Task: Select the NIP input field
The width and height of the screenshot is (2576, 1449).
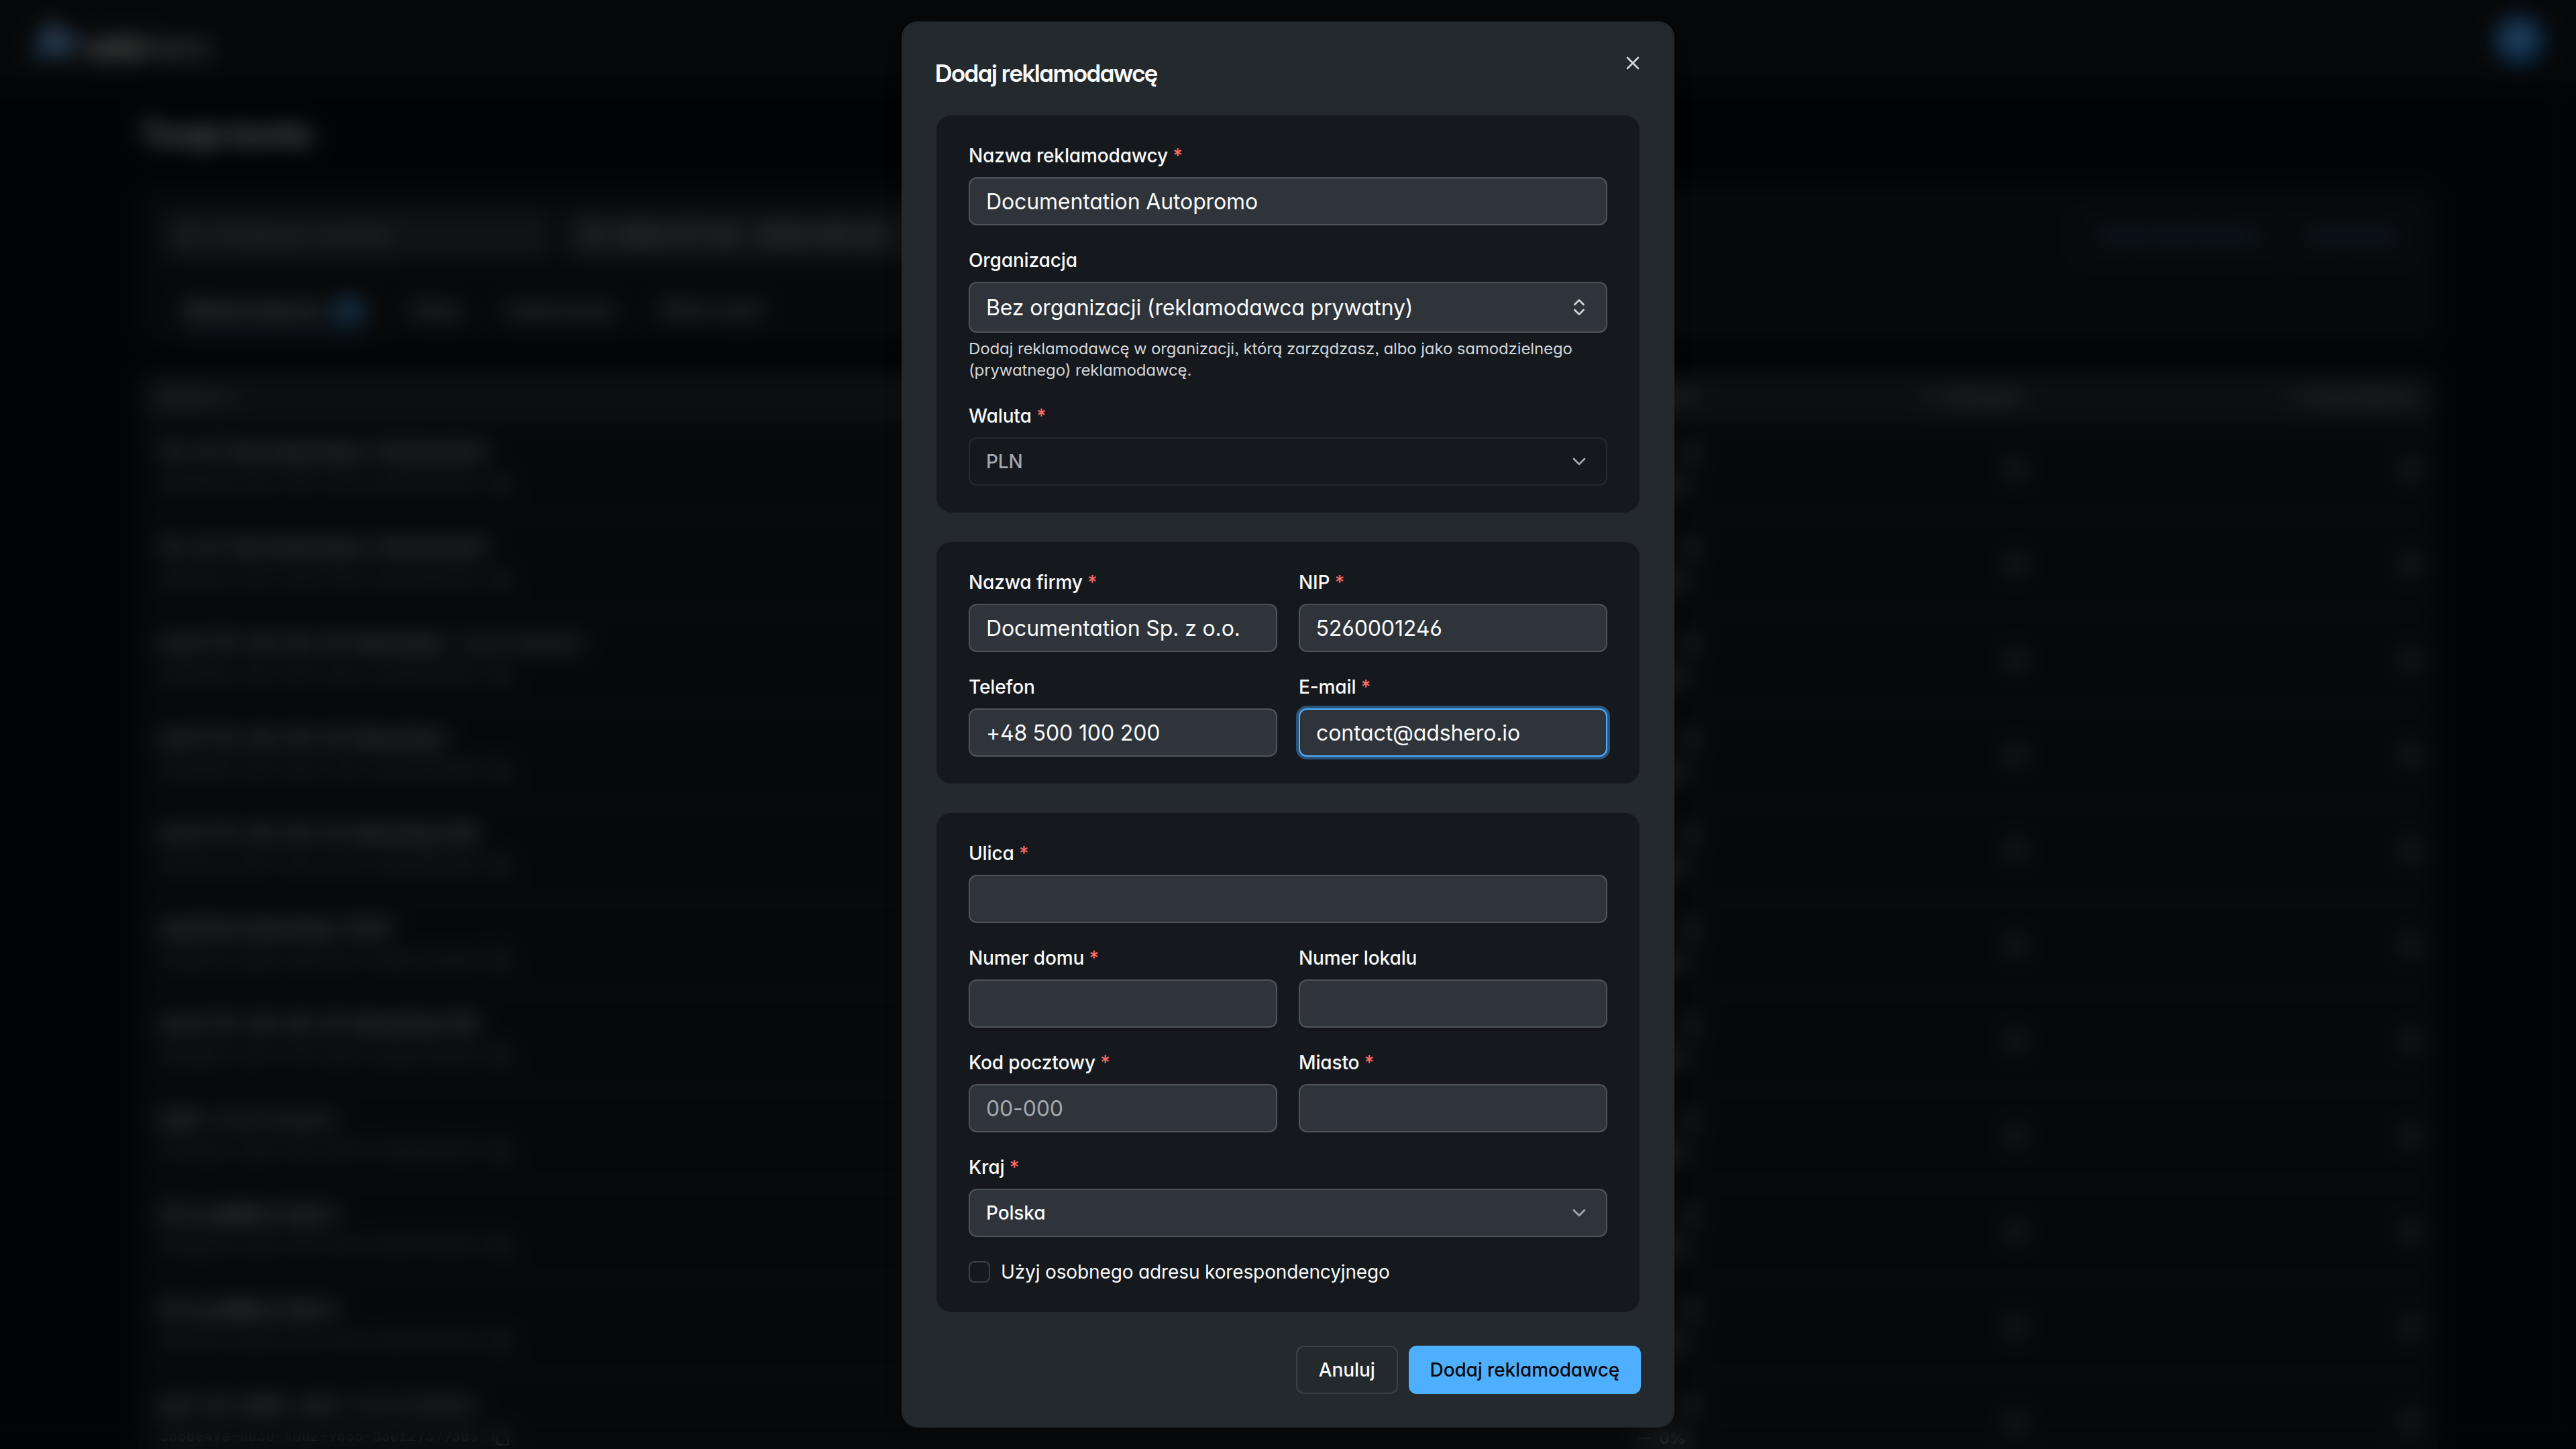Action: (1452, 628)
